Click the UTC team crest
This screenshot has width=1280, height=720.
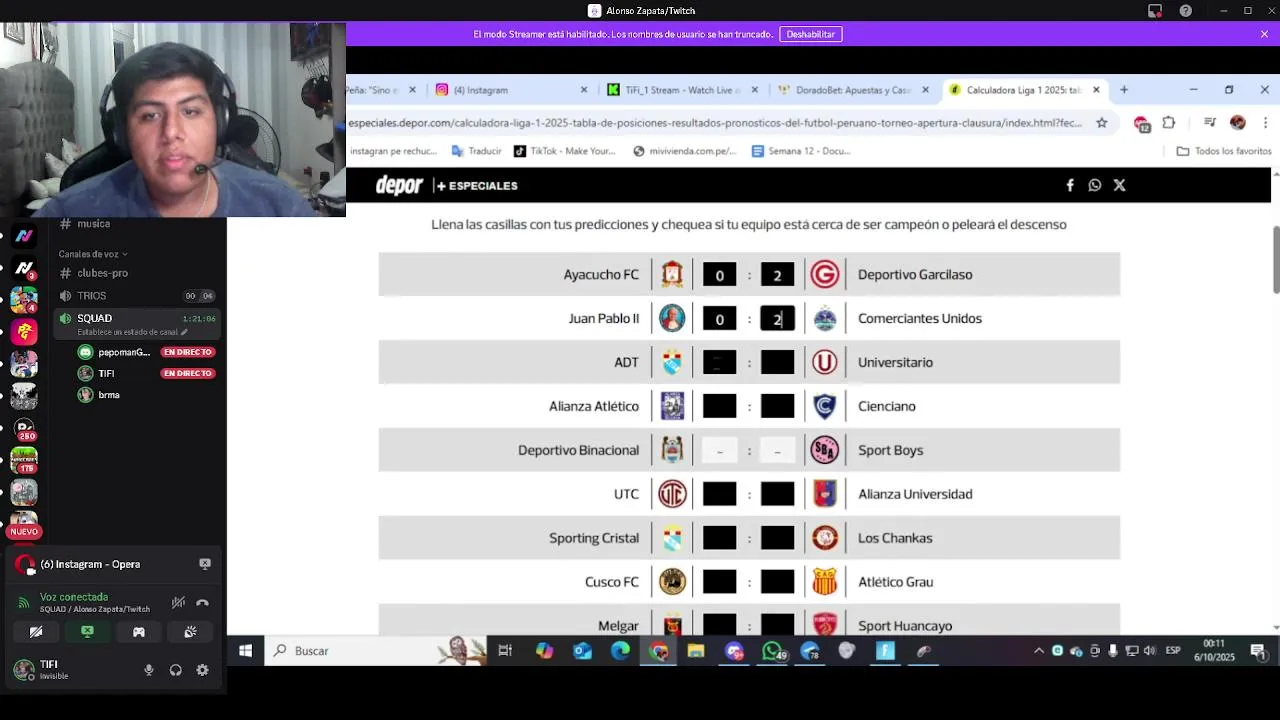point(672,494)
